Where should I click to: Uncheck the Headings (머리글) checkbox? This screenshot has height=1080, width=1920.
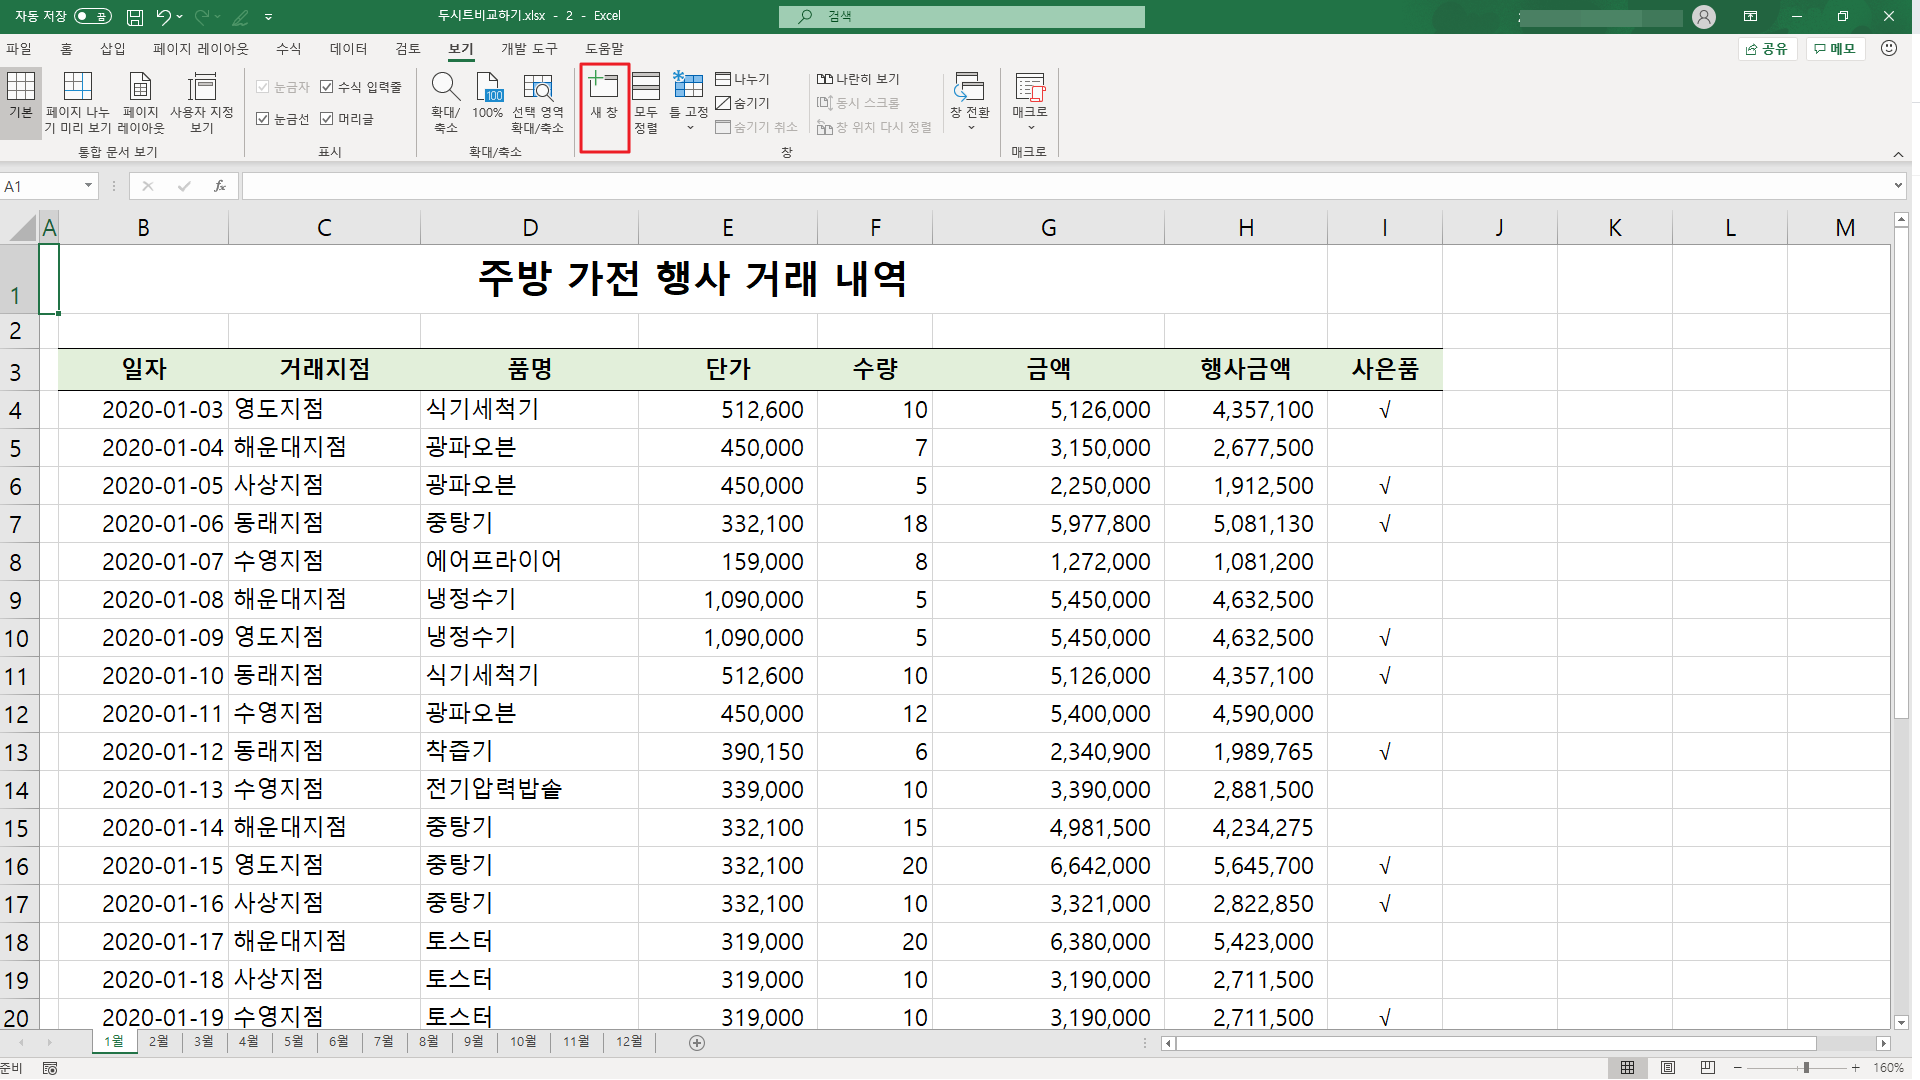327,119
